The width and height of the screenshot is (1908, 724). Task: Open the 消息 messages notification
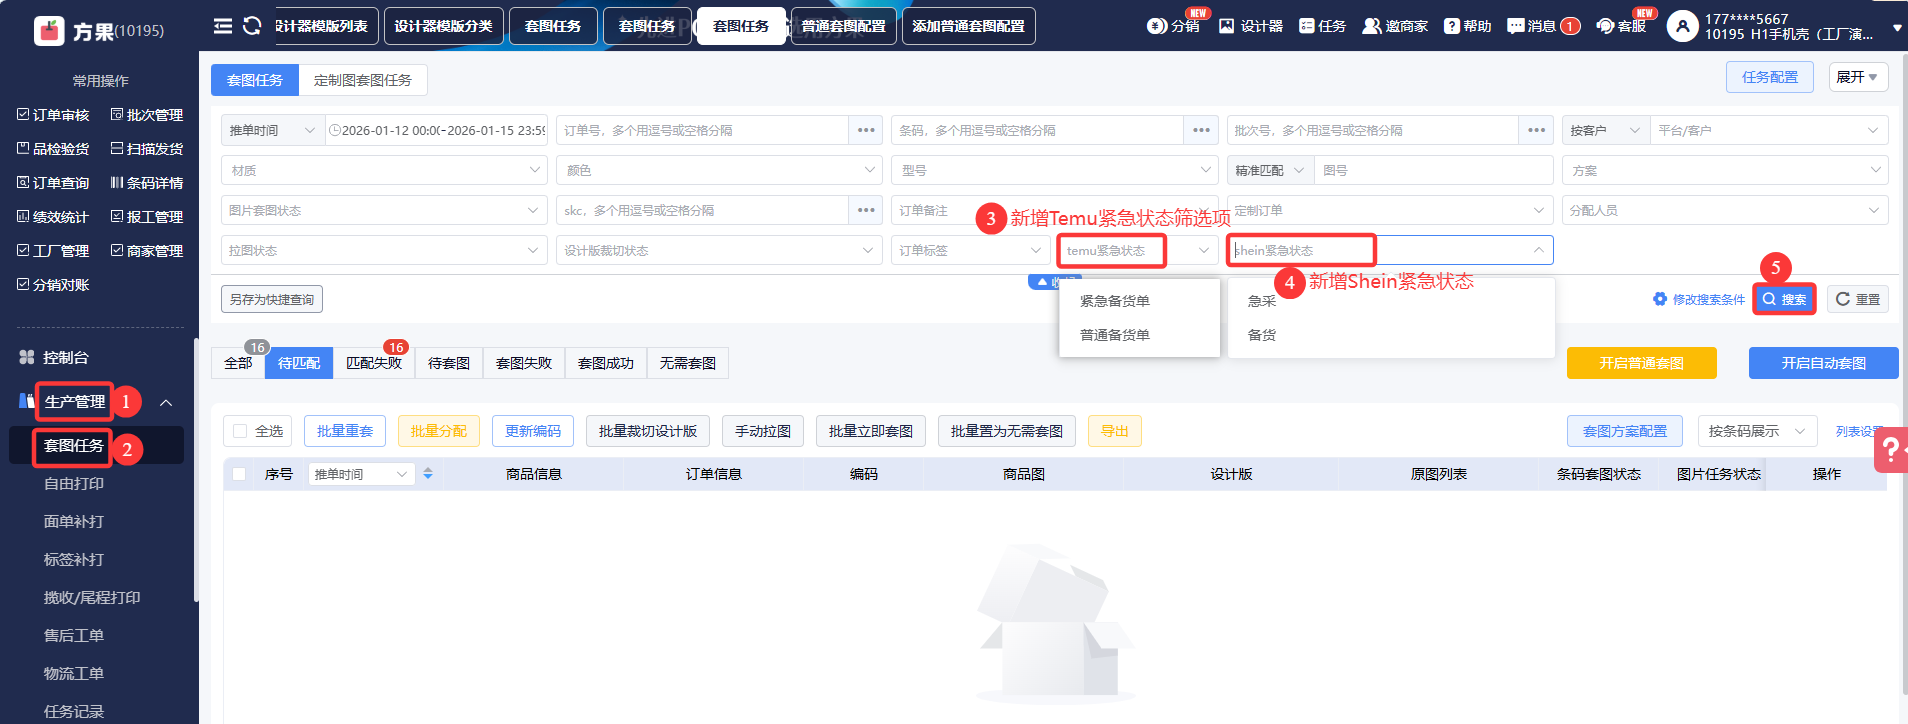1543,26
